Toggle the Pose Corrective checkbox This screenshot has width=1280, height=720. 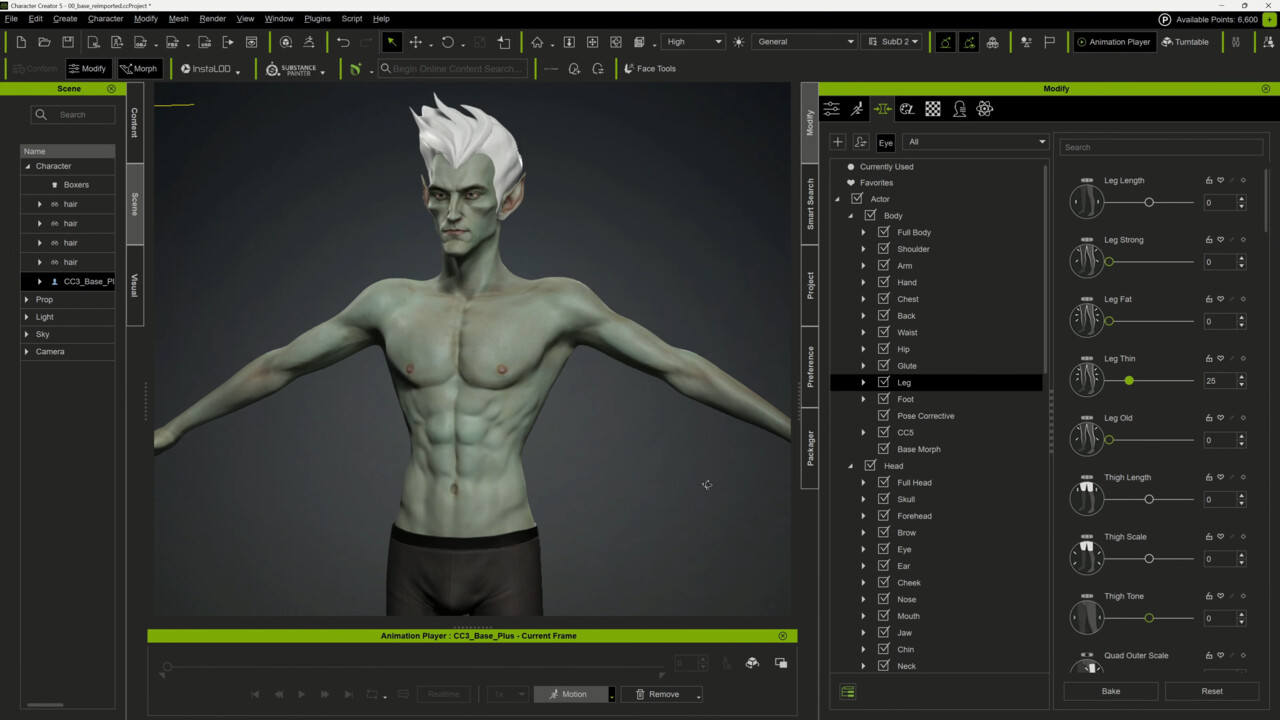(x=883, y=416)
